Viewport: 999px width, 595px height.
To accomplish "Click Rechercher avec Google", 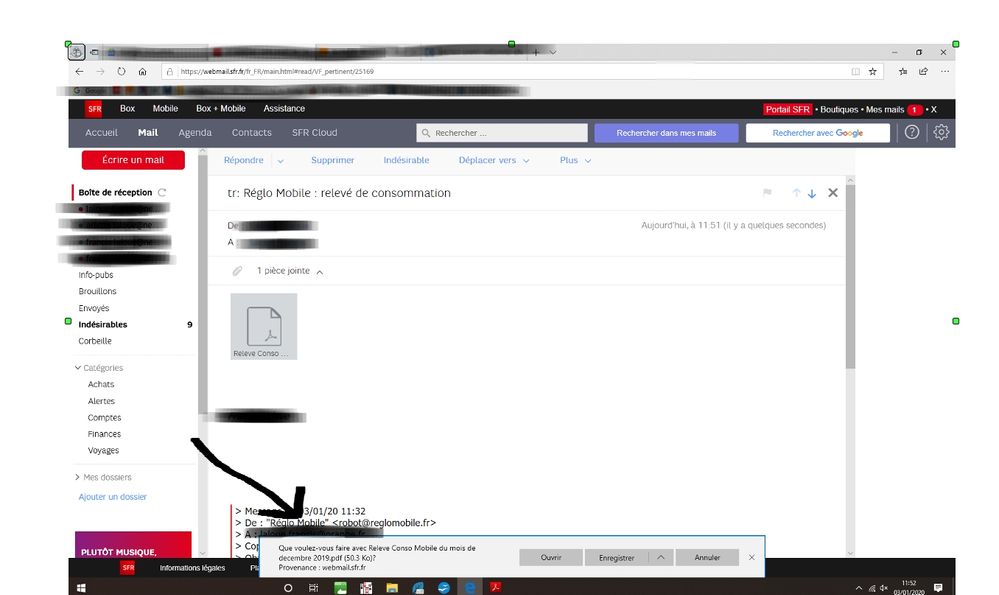I will coord(818,133).
